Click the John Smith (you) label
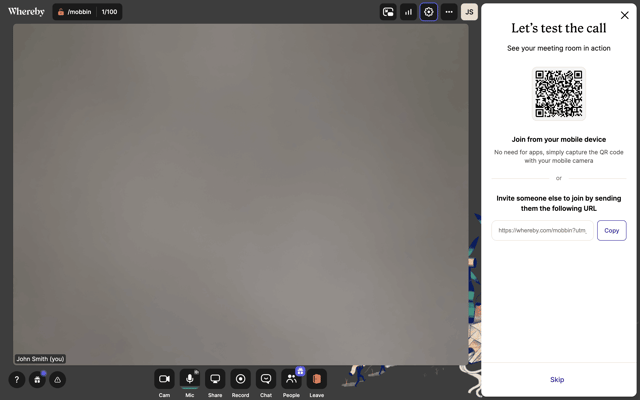640x400 pixels. coord(40,359)
